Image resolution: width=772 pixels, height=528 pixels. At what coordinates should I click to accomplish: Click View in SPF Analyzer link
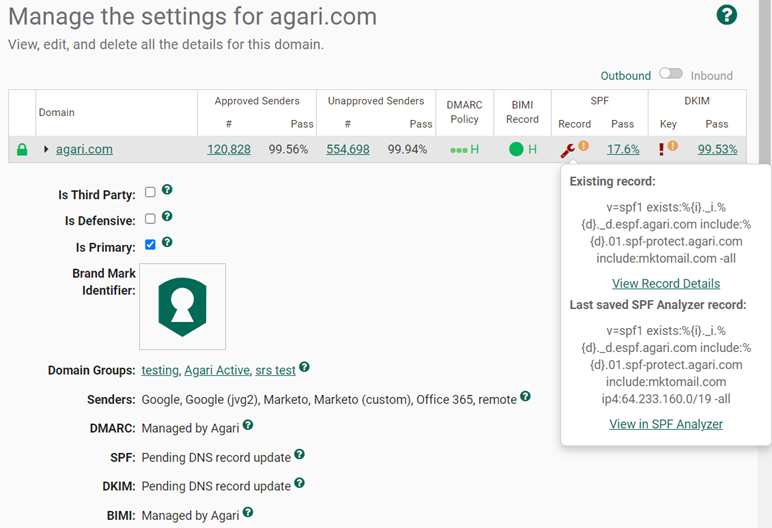(666, 424)
